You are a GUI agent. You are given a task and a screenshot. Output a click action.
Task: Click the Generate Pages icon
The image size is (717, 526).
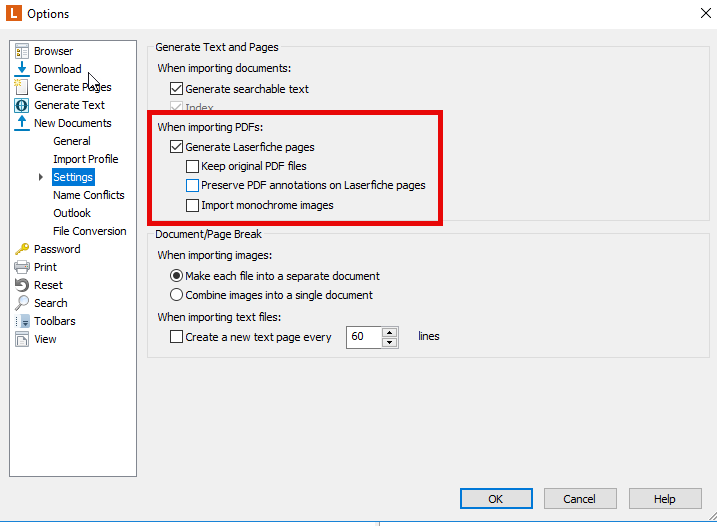(x=21, y=86)
